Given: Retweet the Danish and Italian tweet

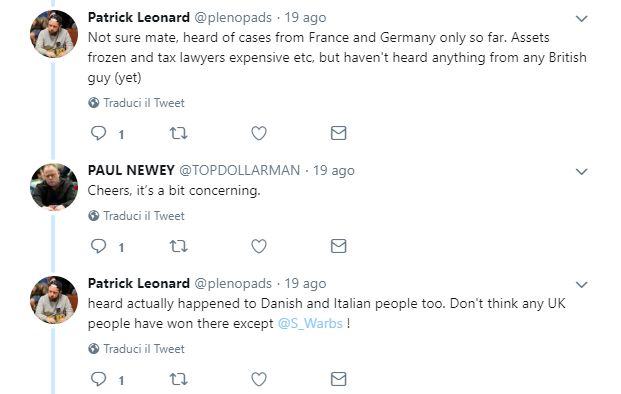Looking at the screenshot, I should pyautogui.click(x=179, y=379).
